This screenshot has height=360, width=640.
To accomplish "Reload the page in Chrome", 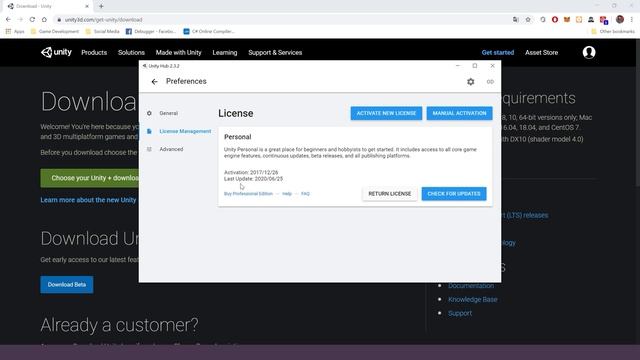I will (x=32, y=19).
